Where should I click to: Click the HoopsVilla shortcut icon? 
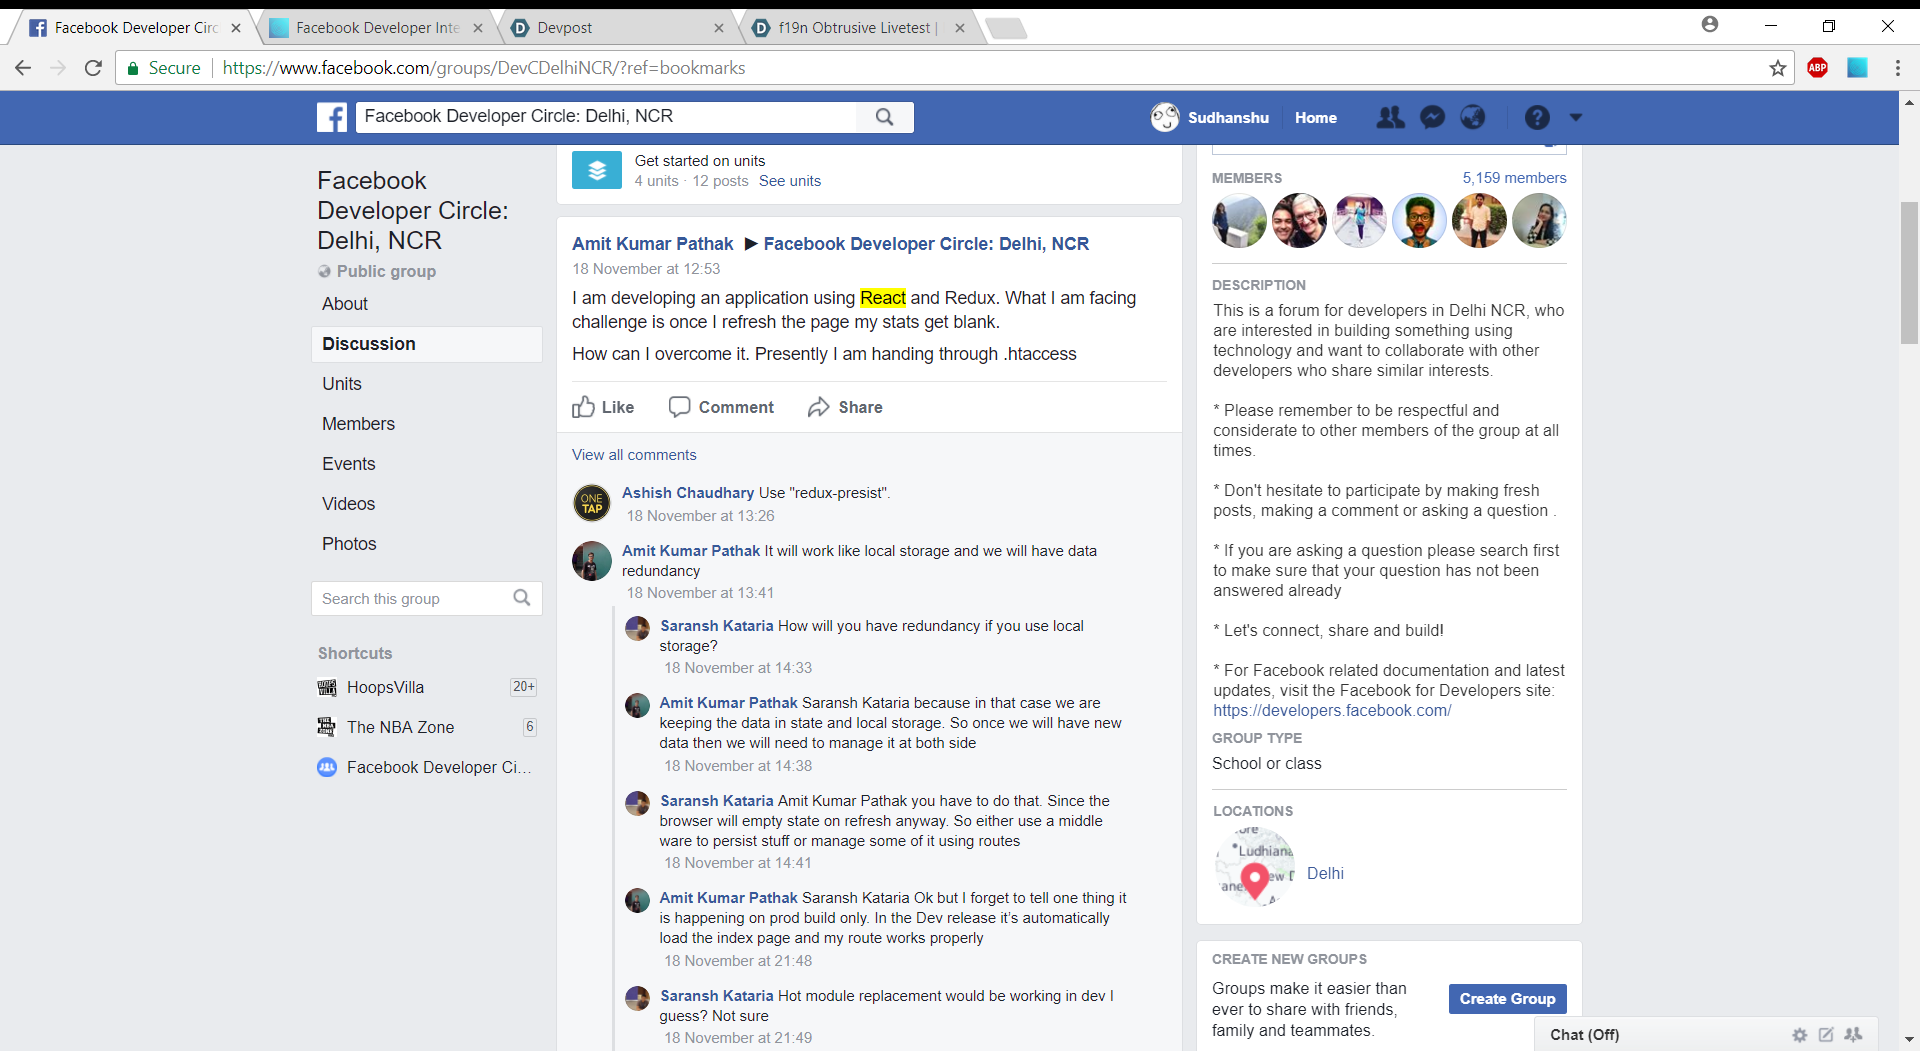click(327, 688)
